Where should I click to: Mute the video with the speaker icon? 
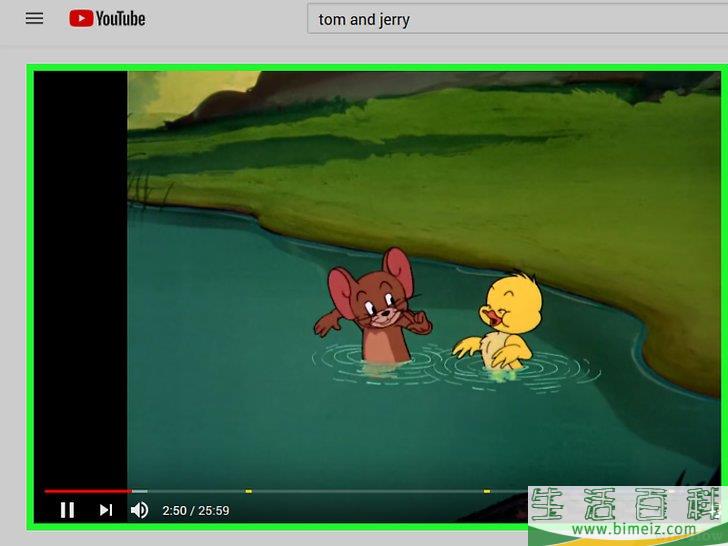point(139,510)
